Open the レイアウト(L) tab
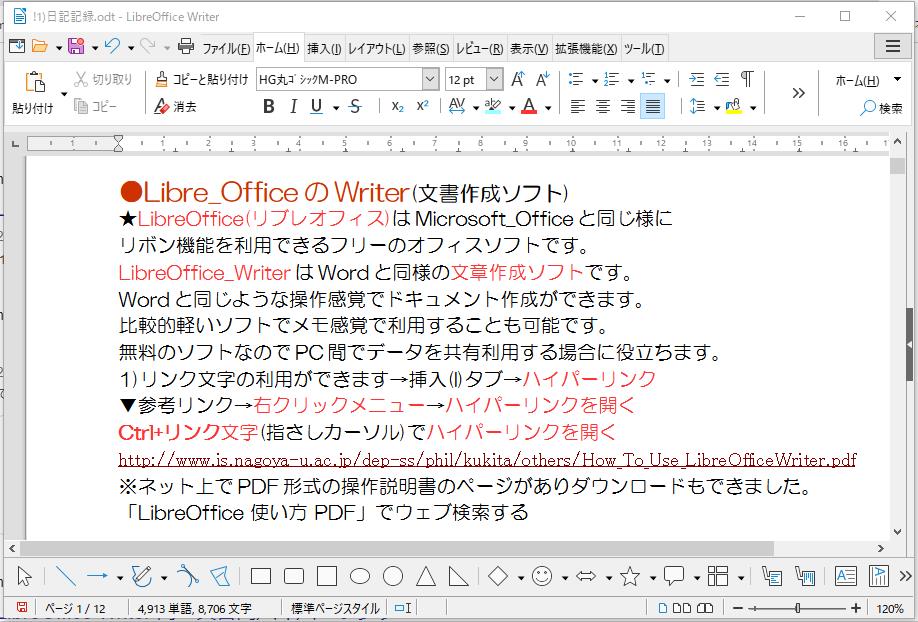The height and width of the screenshot is (622, 918). 376,48
